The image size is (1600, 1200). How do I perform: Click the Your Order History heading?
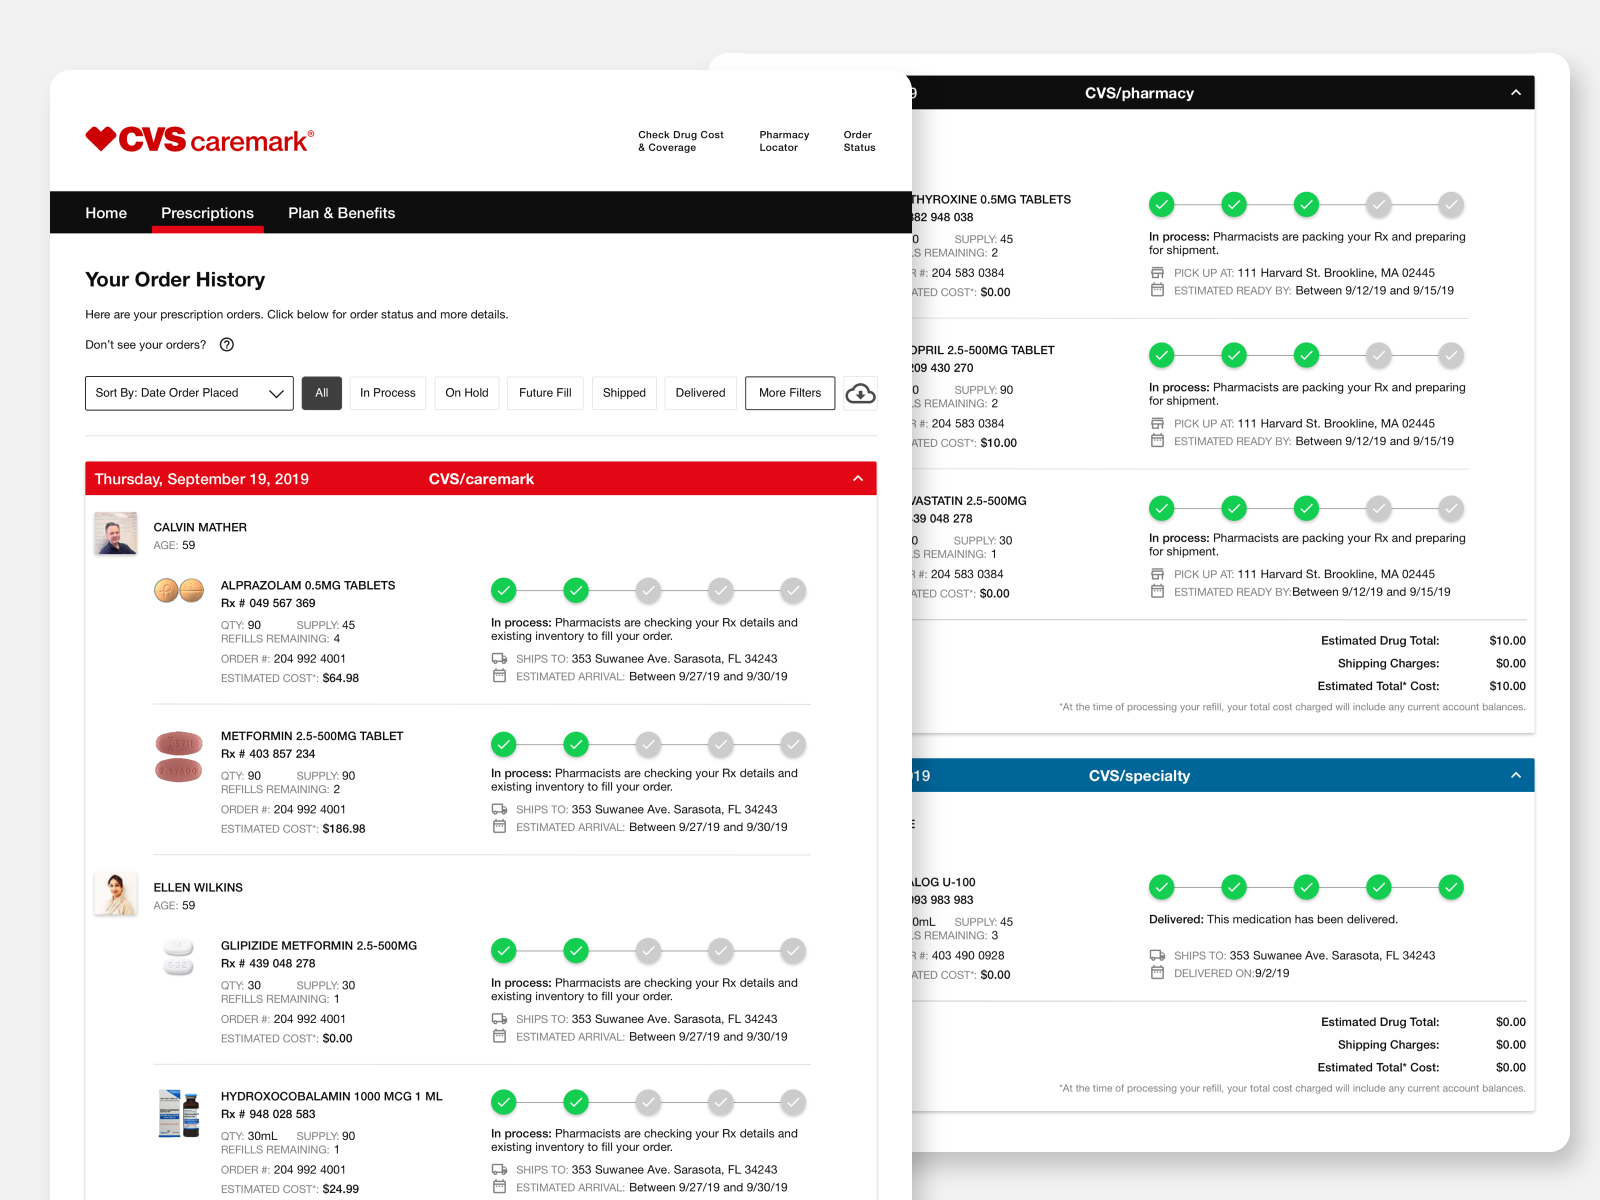[175, 280]
